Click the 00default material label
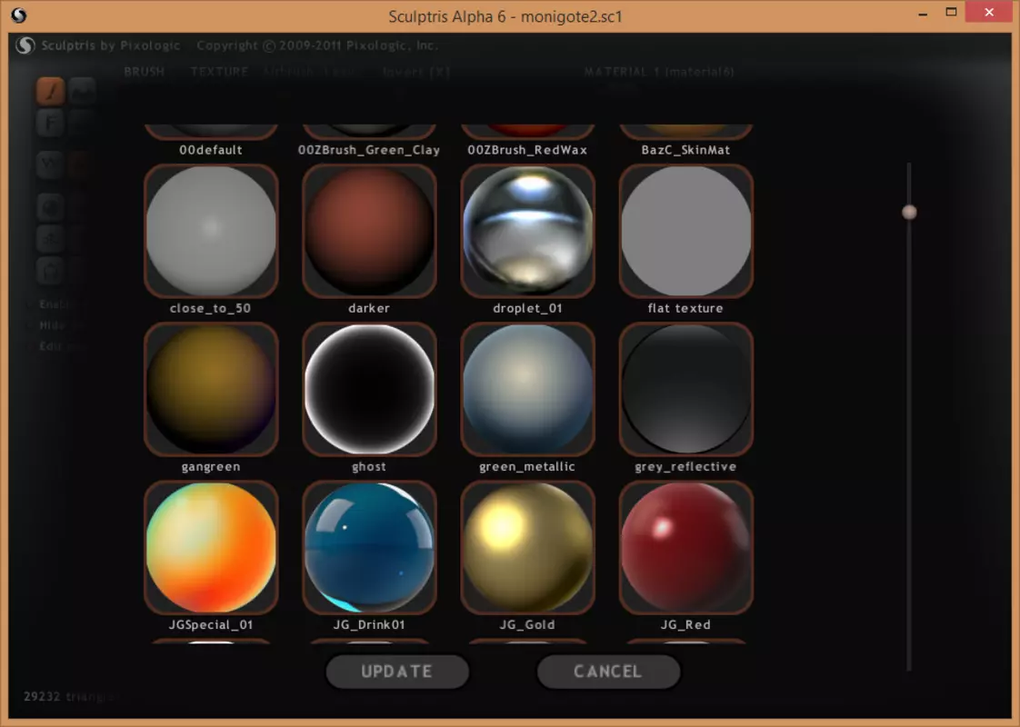1020x727 pixels. click(x=211, y=150)
